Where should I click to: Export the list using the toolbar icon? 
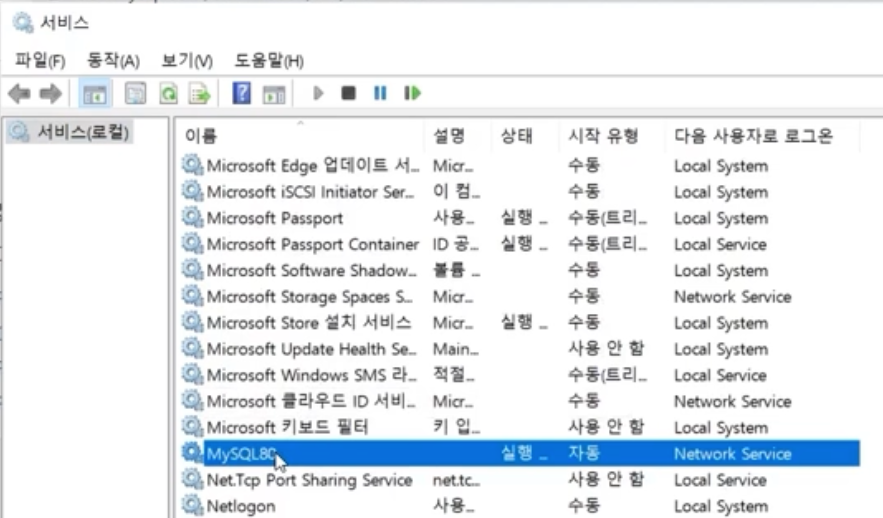200,93
